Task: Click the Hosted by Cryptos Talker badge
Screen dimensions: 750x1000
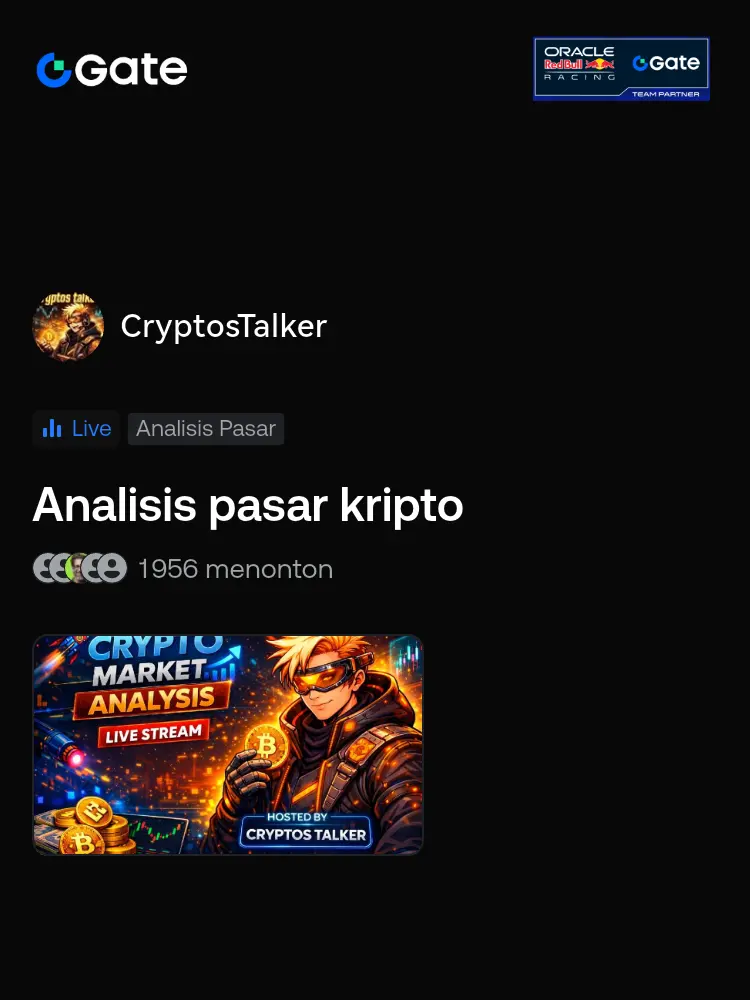Action: click(x=305, y=829)
